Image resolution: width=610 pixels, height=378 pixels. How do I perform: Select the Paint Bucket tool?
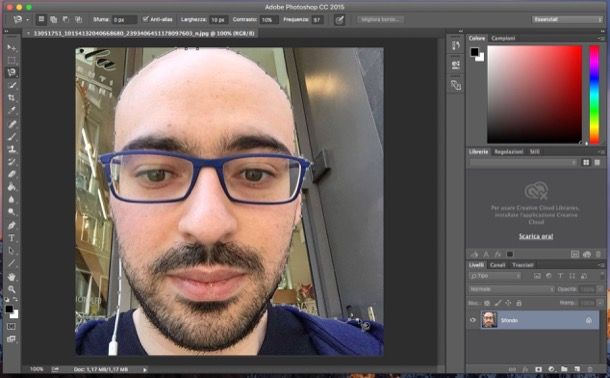click(11, 187)
